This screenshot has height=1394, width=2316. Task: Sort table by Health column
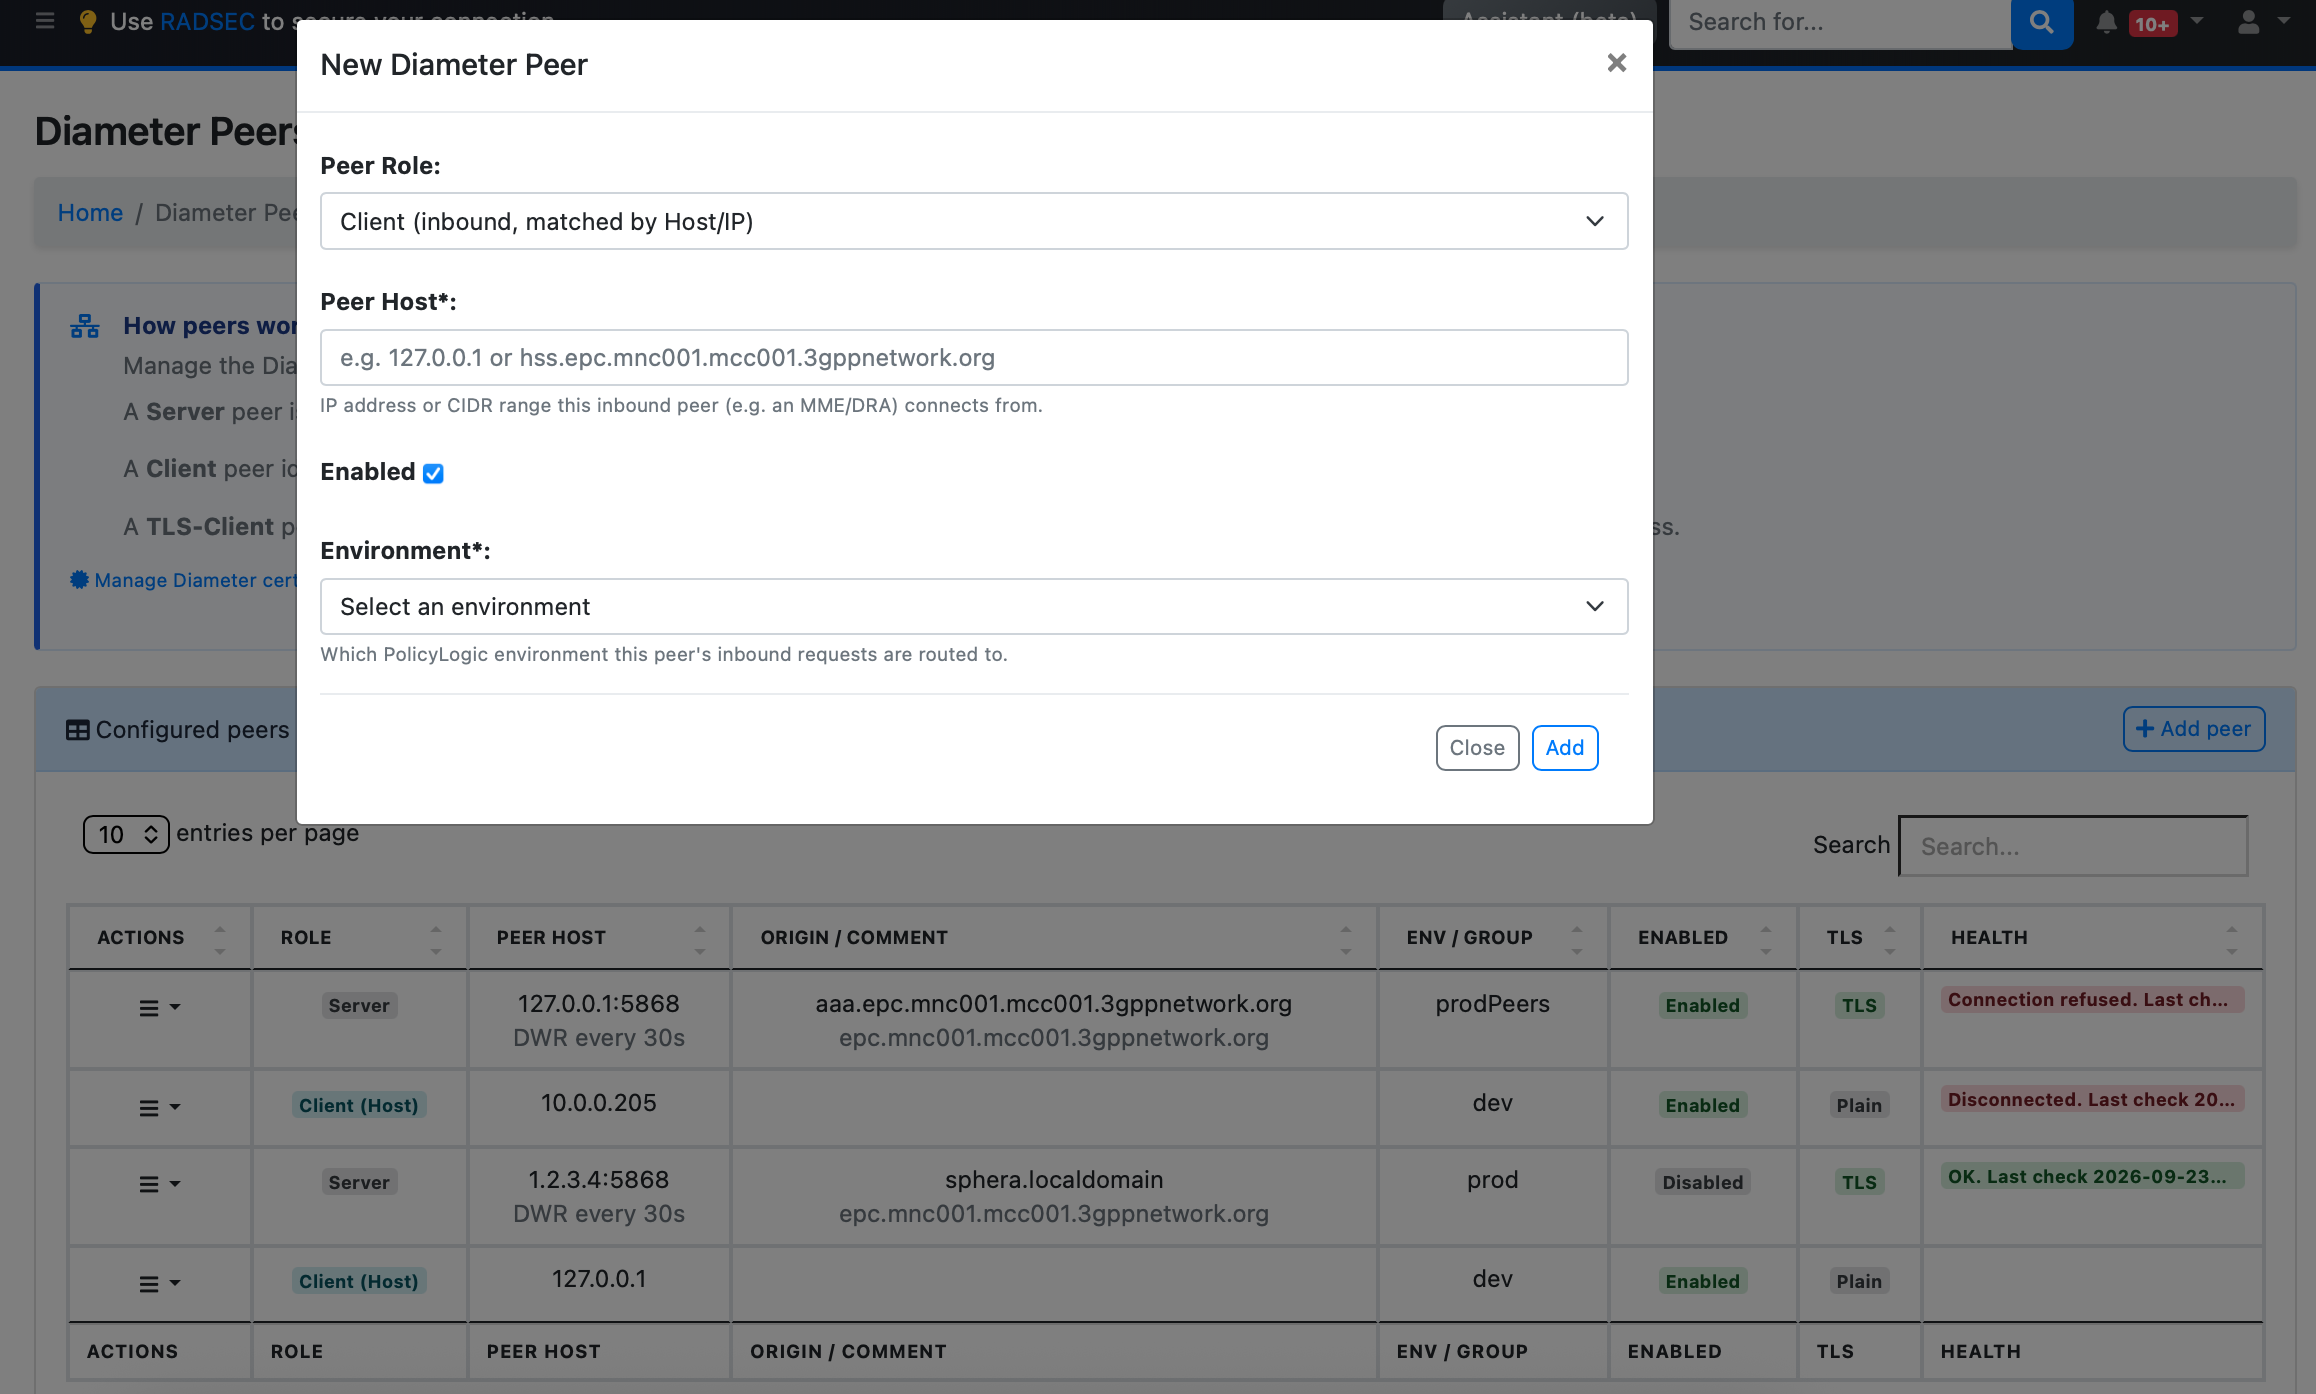tap(2092, 938)
